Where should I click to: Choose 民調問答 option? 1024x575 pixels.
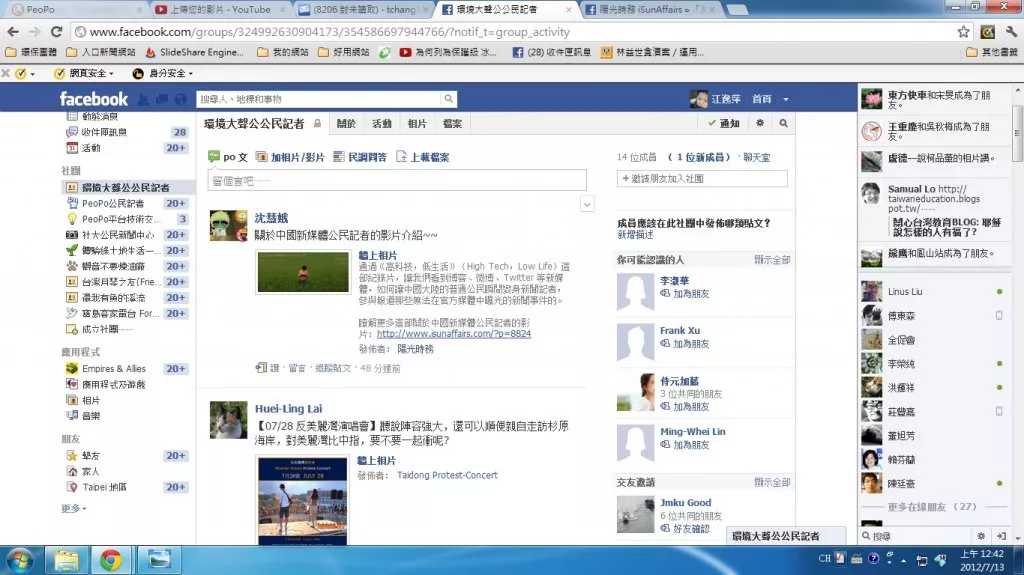tap(360, 157)
